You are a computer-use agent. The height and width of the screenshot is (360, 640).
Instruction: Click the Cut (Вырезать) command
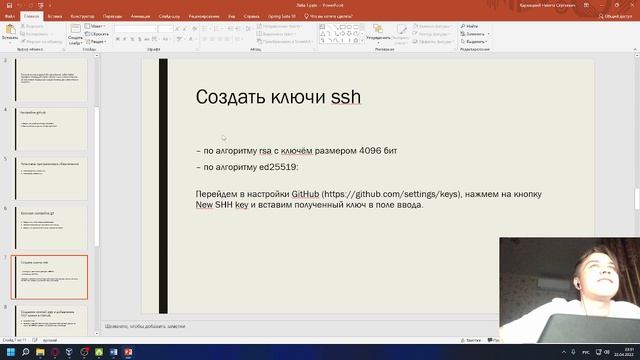[x=32, y=26]
